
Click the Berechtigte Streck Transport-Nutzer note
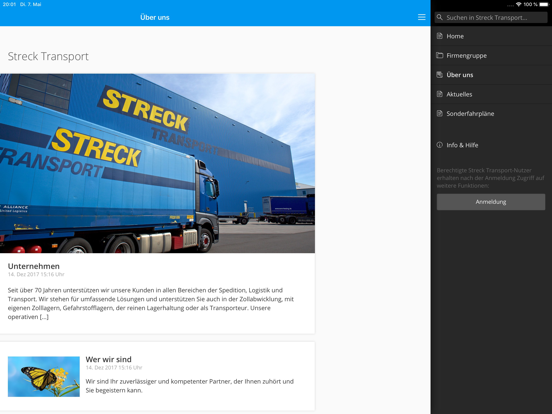[x=490, y=178]
